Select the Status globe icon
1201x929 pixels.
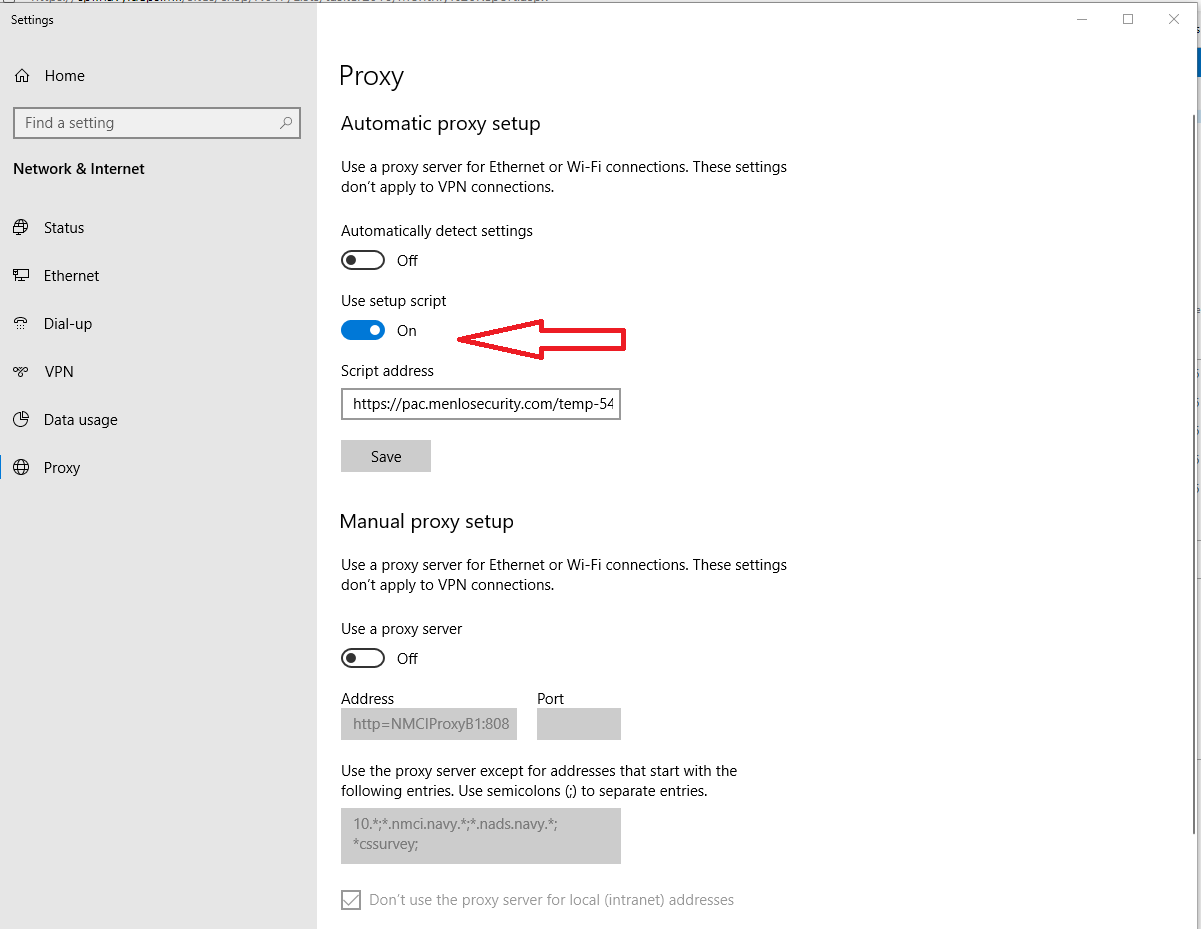point(21,228)
